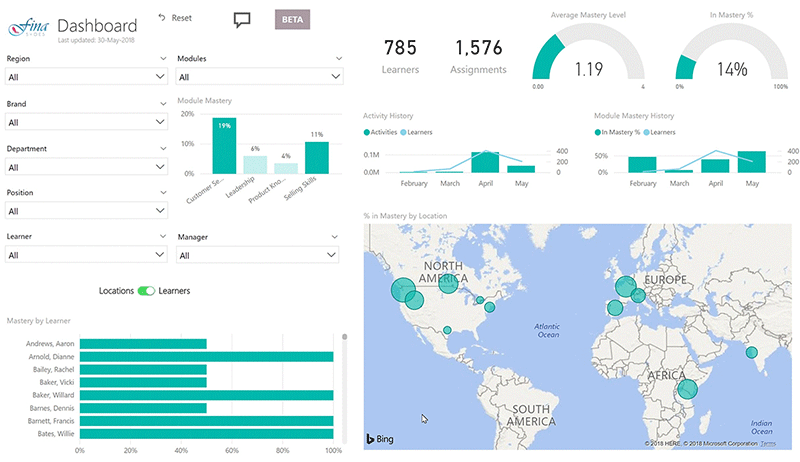Click the Activities legend marker in Activity History
The height and width of the screenshot is (462, 800).
tap(366, 132)
